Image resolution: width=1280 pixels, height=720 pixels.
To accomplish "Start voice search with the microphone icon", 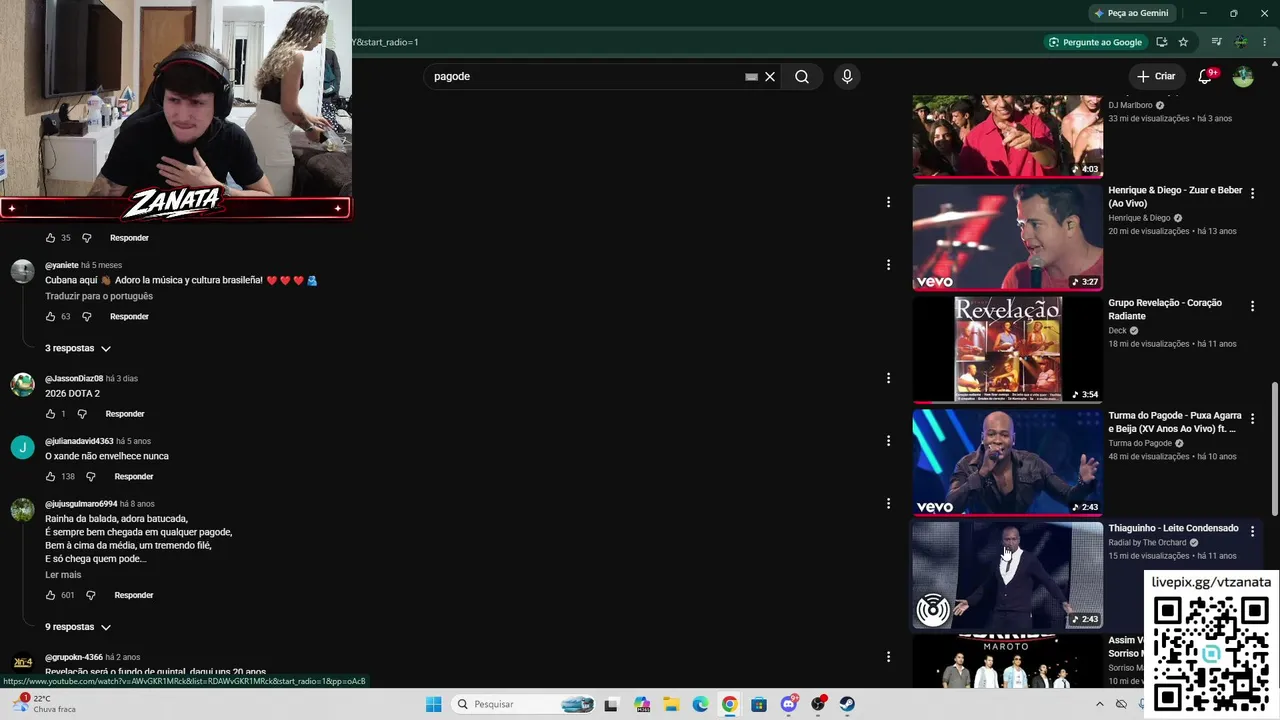I will 847,77.
